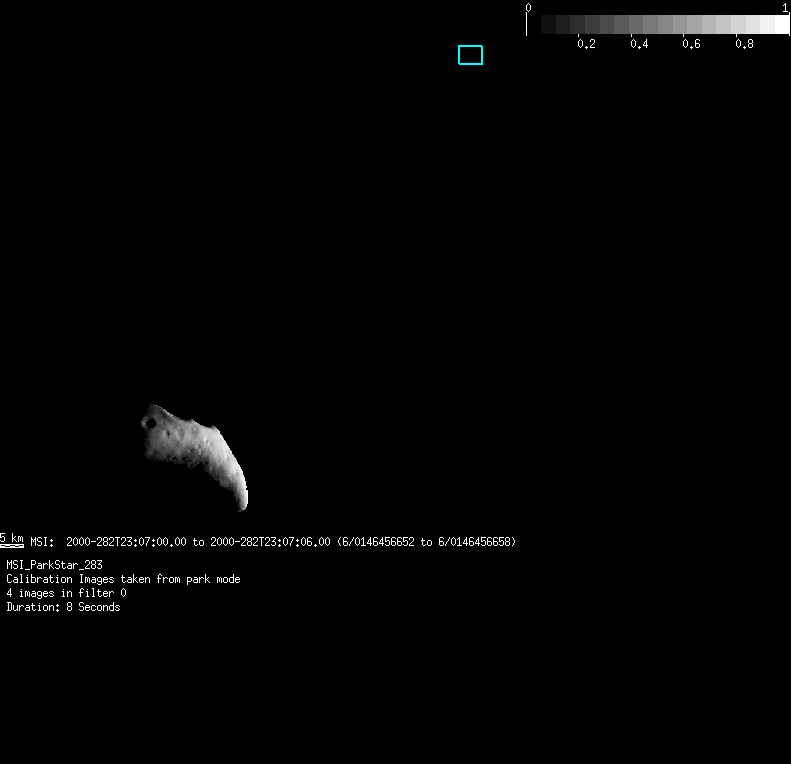Click the 0.4 tick label on colorbar
This screenshot has height=764, width=791.
point(639,44)
